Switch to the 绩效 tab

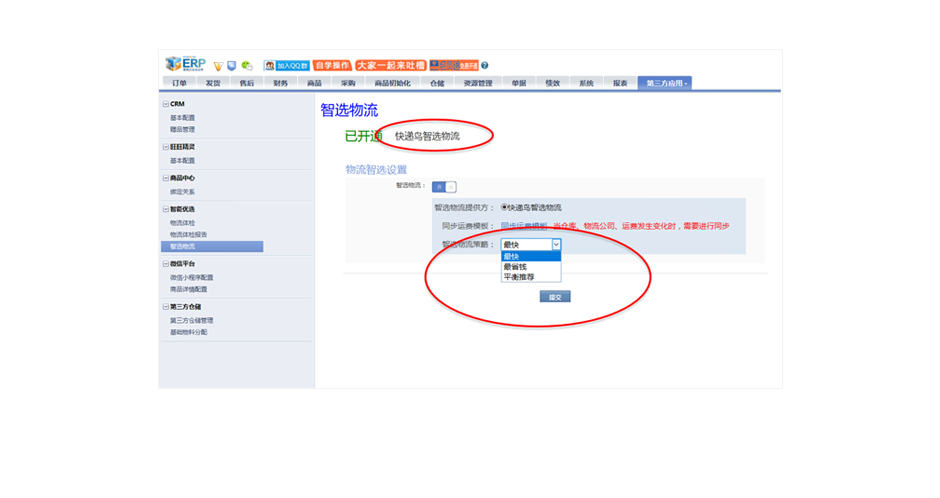[x=552, y=83]
